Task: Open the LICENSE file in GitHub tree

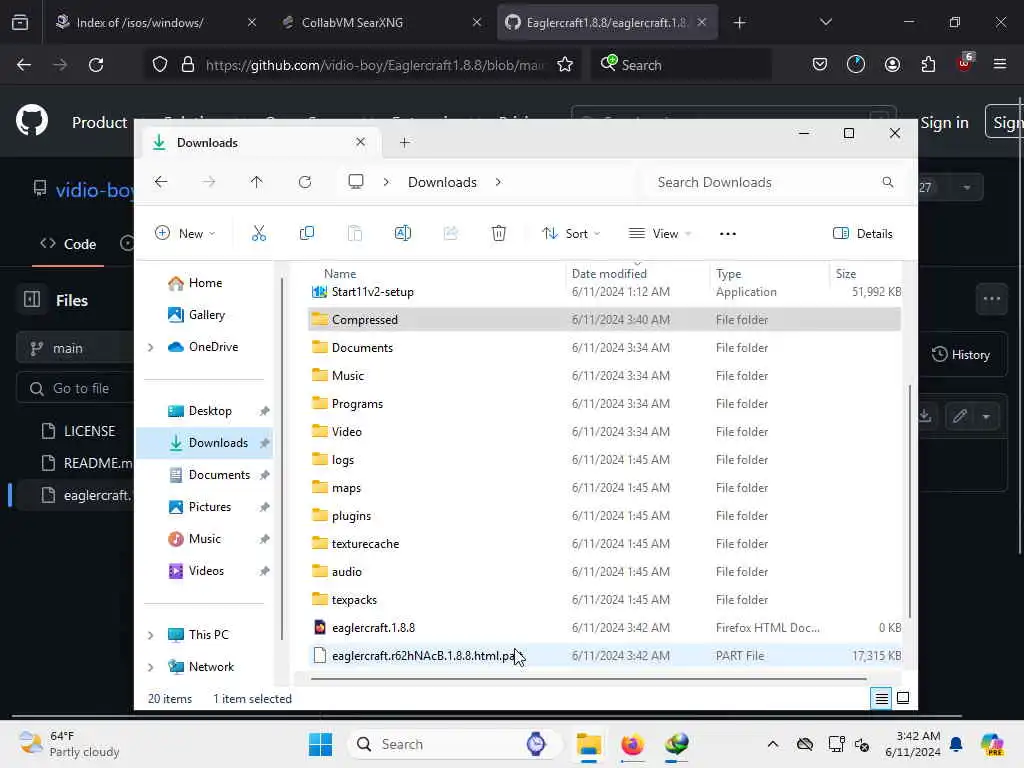Action: tap(89, 431)
